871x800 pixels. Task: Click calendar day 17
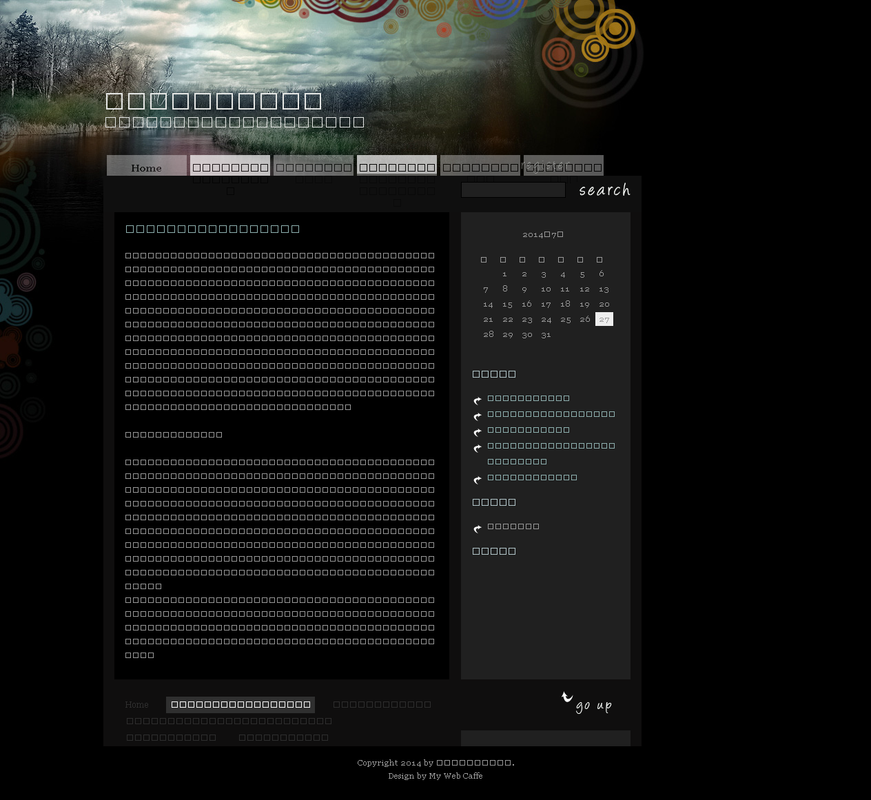[x=546, y=304]
